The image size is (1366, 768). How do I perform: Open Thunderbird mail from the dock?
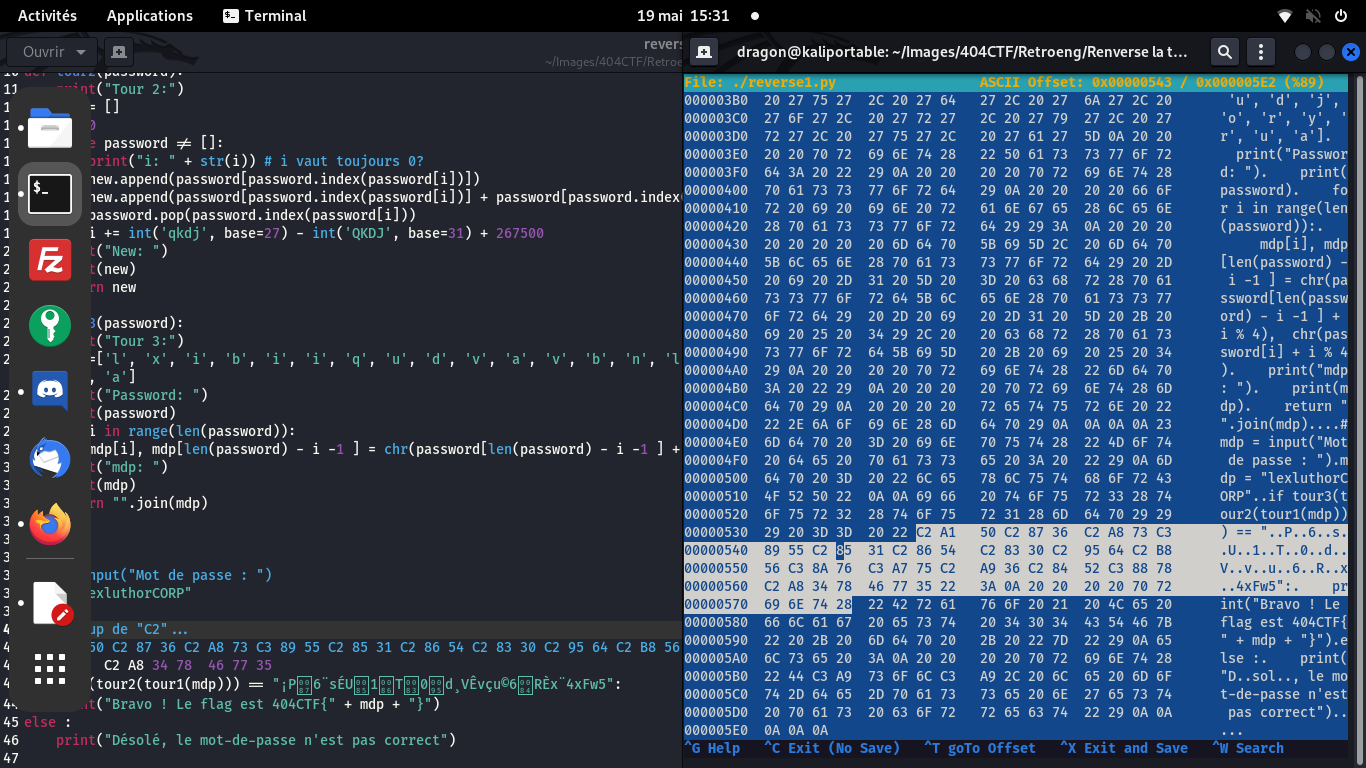(50, 458)
